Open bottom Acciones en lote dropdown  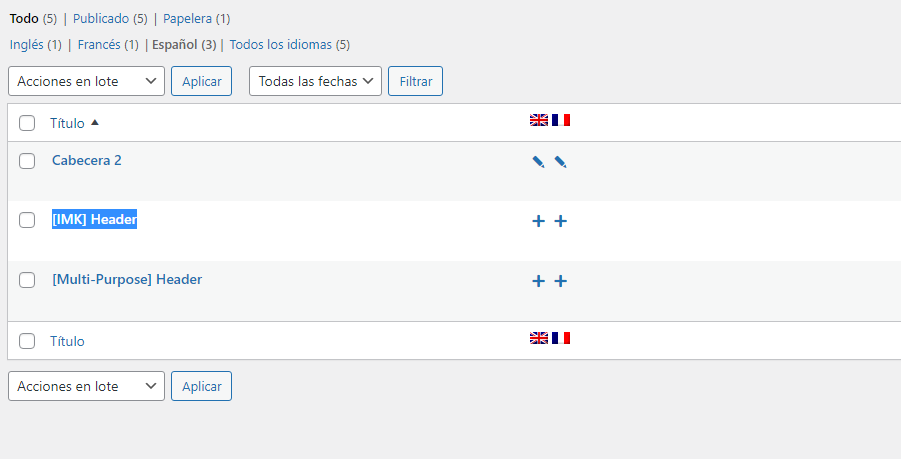tap(86, 386)
